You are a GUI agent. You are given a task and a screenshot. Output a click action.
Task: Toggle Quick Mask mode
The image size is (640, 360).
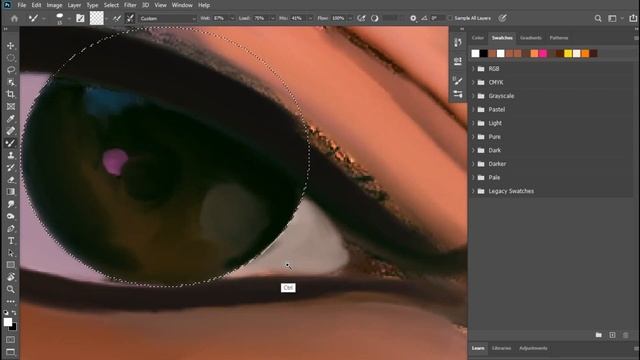[x=11, y=340]
